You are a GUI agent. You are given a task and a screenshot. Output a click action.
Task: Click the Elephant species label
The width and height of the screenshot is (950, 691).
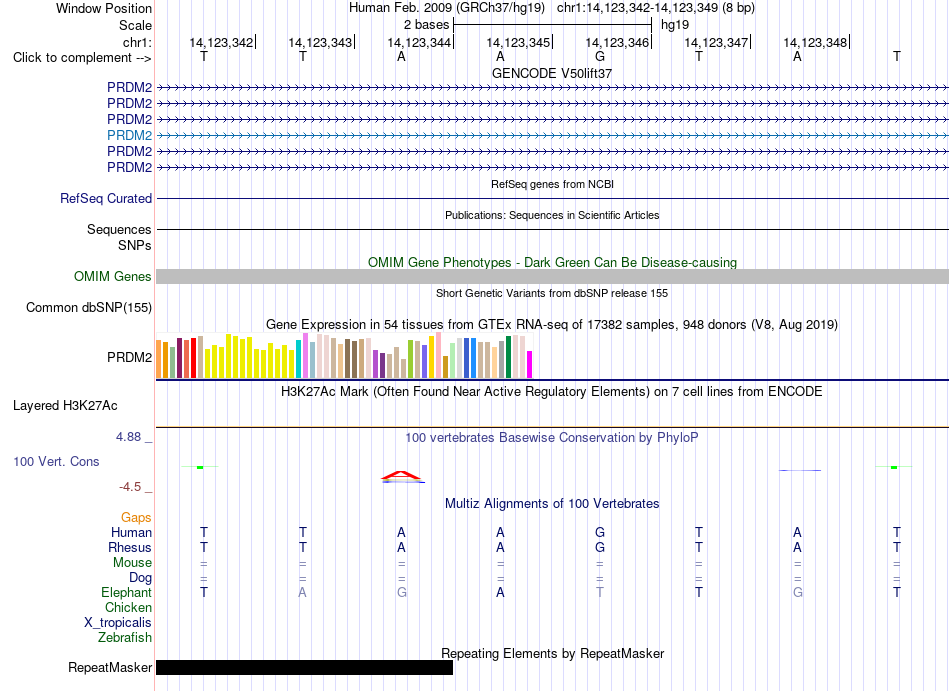point(126,592)
